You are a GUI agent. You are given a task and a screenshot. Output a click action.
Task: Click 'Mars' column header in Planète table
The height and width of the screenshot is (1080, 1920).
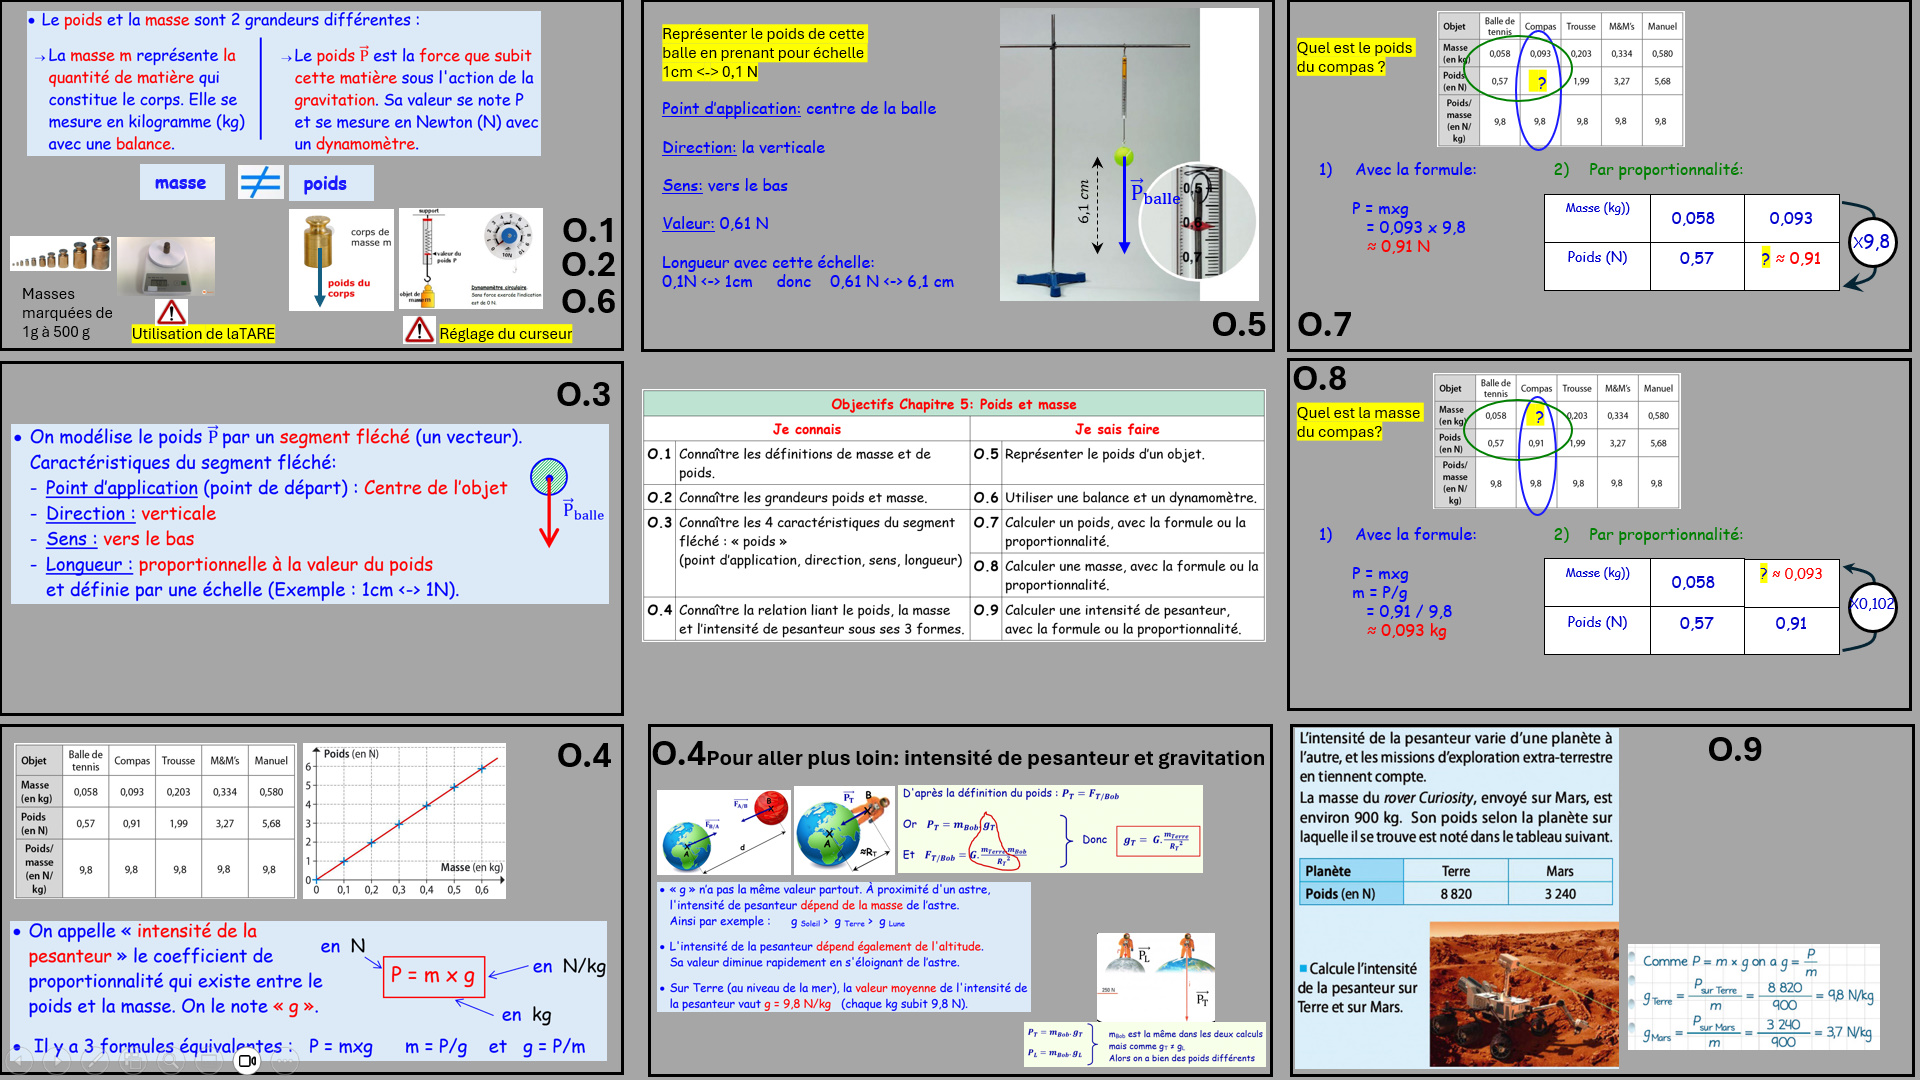(x=1560, y=871)
